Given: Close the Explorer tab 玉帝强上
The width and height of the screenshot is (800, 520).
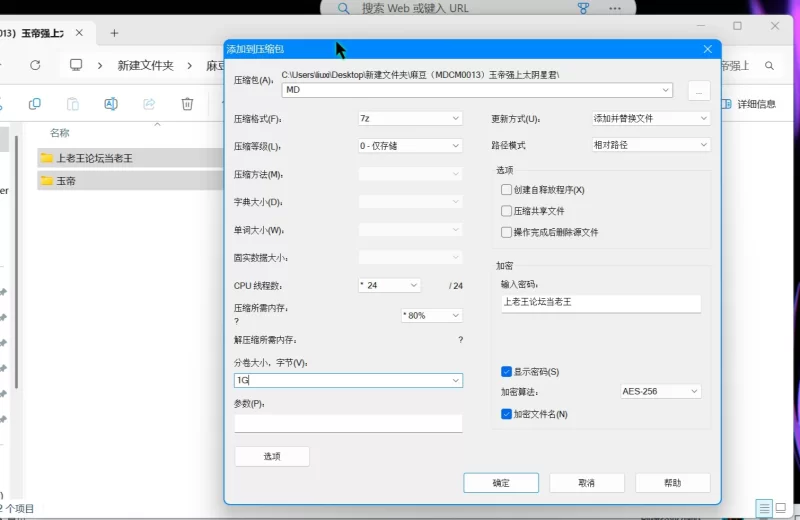Looking at the screenshot, I should [79, 33].
